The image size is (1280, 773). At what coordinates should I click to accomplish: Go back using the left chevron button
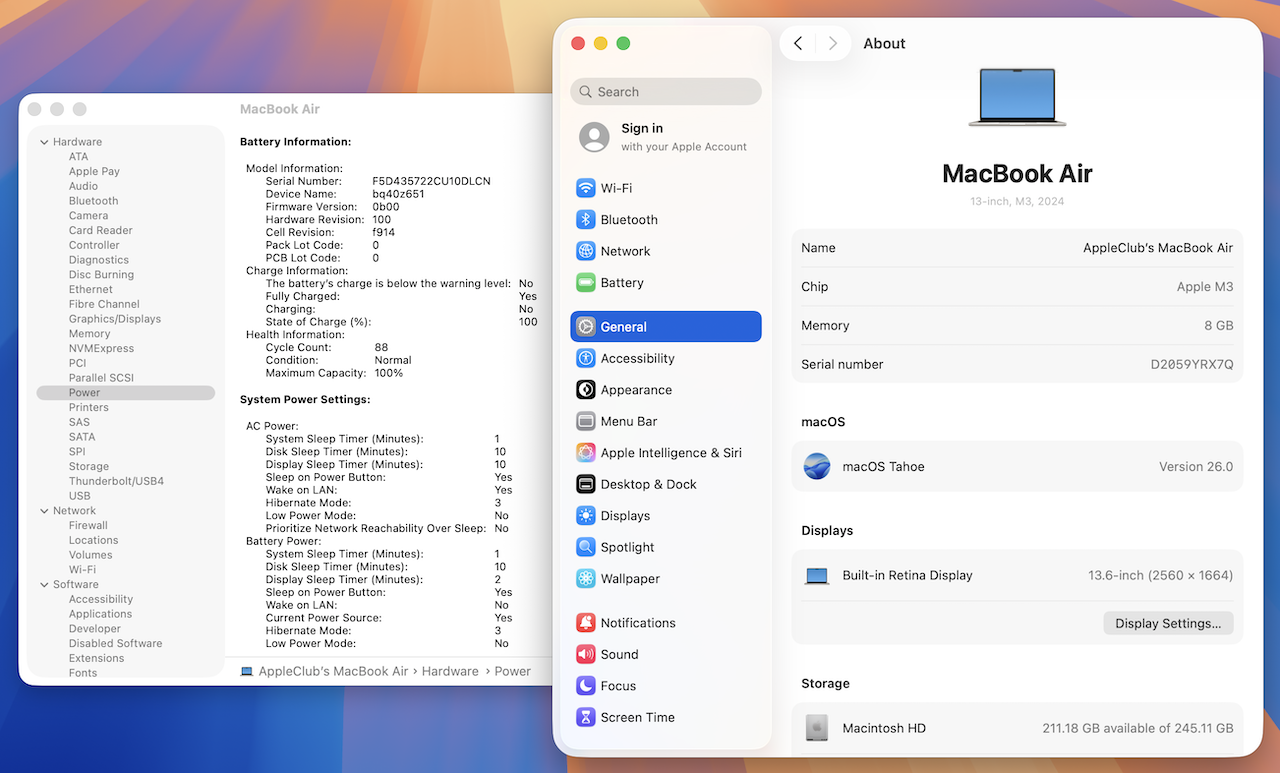pos(798,43)
